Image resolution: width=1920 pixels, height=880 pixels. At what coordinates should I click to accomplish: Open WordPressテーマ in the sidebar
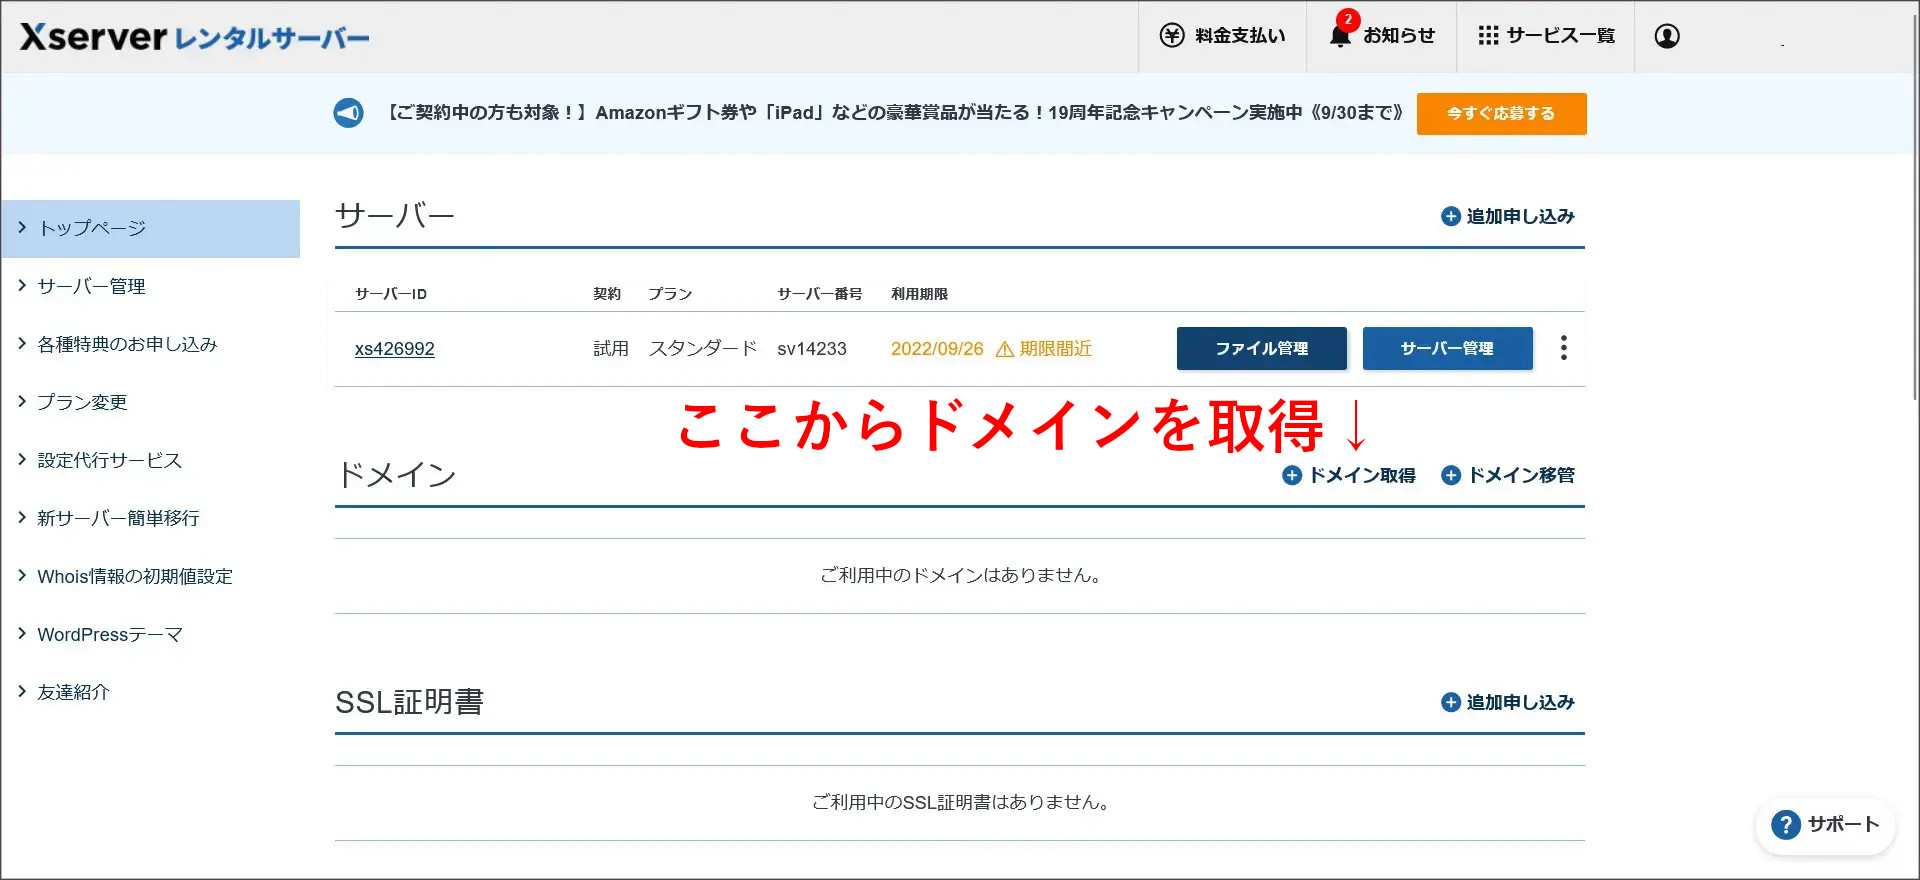click(x=150, y=634)
